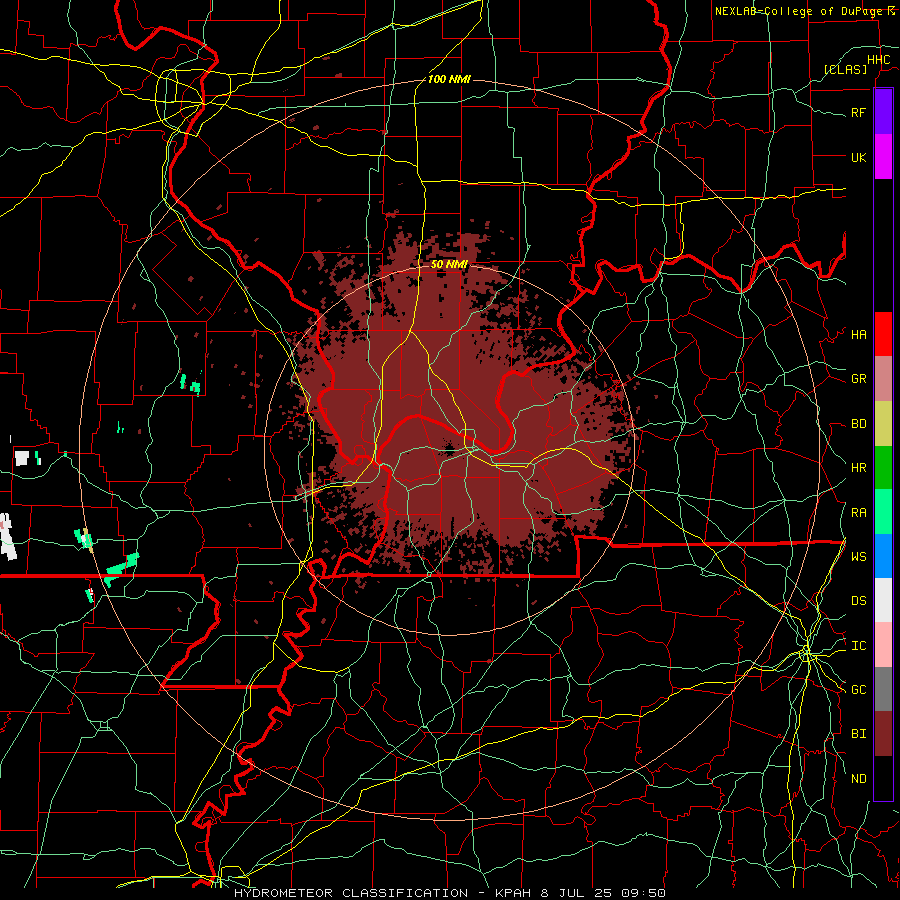The width and height of the screenshot is (900, 900).
Task: Click the ND legend label
Action: coord(858,779)
